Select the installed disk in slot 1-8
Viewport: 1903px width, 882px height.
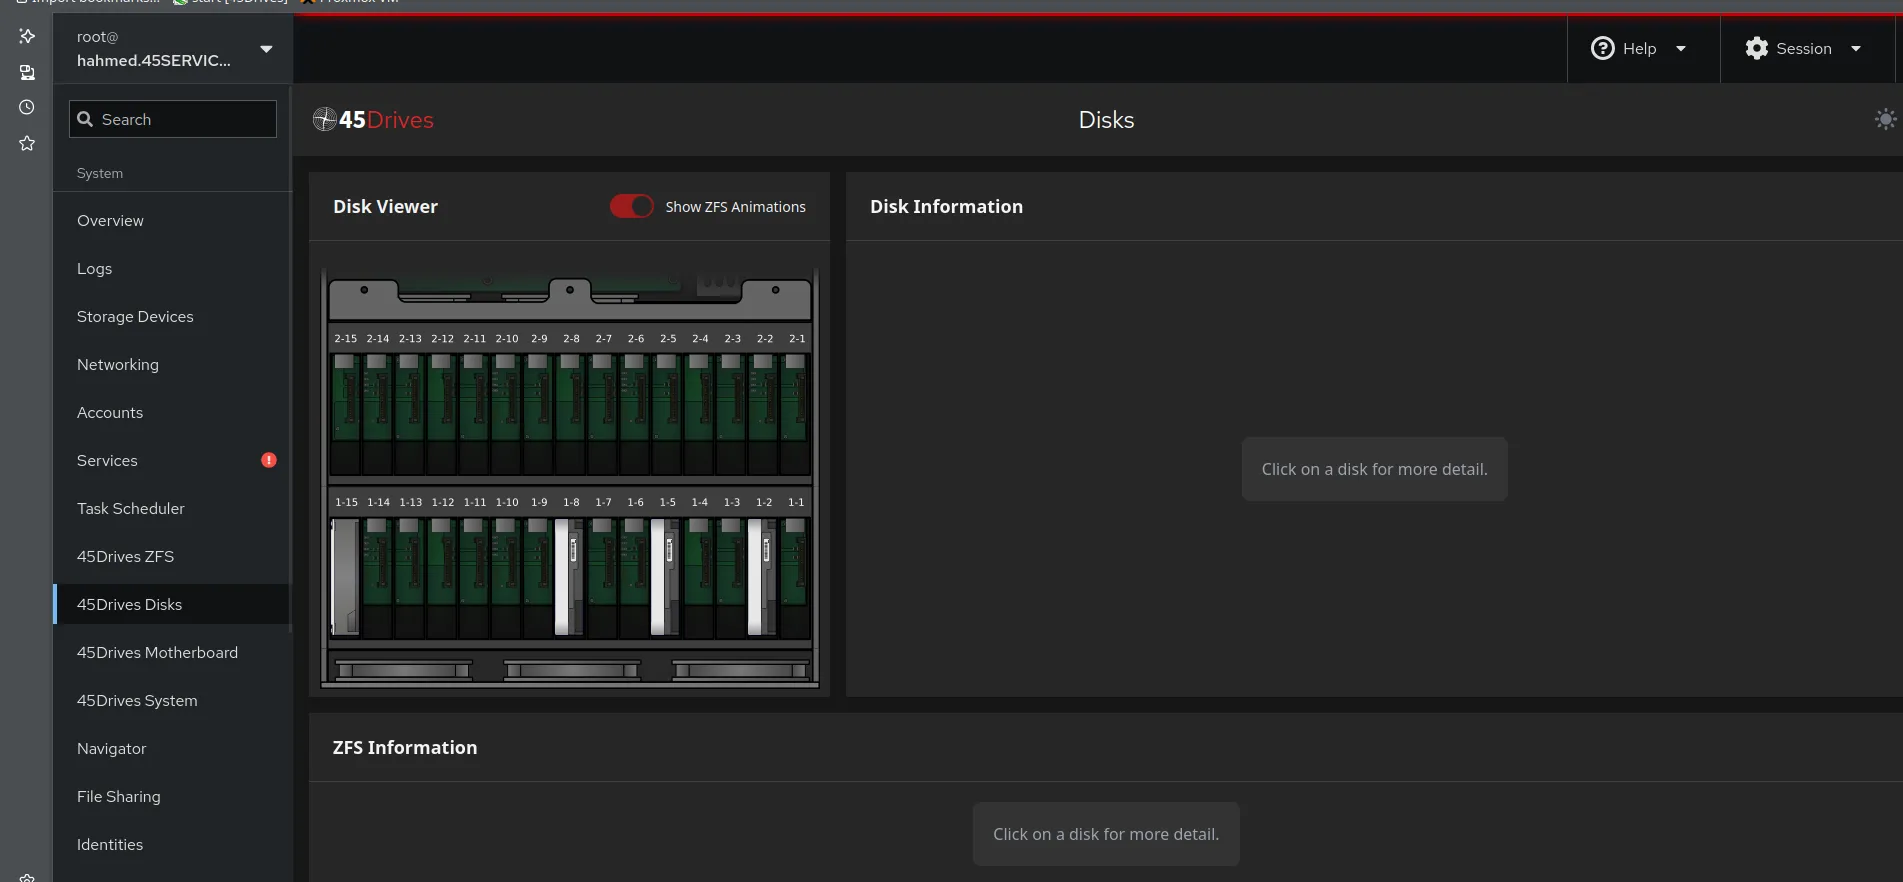click(x=570, y=576)
